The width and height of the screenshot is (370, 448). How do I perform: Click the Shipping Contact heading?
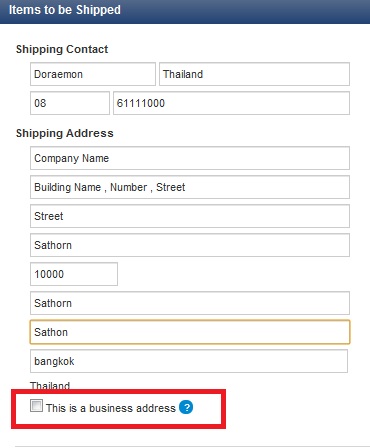[62, 49]
